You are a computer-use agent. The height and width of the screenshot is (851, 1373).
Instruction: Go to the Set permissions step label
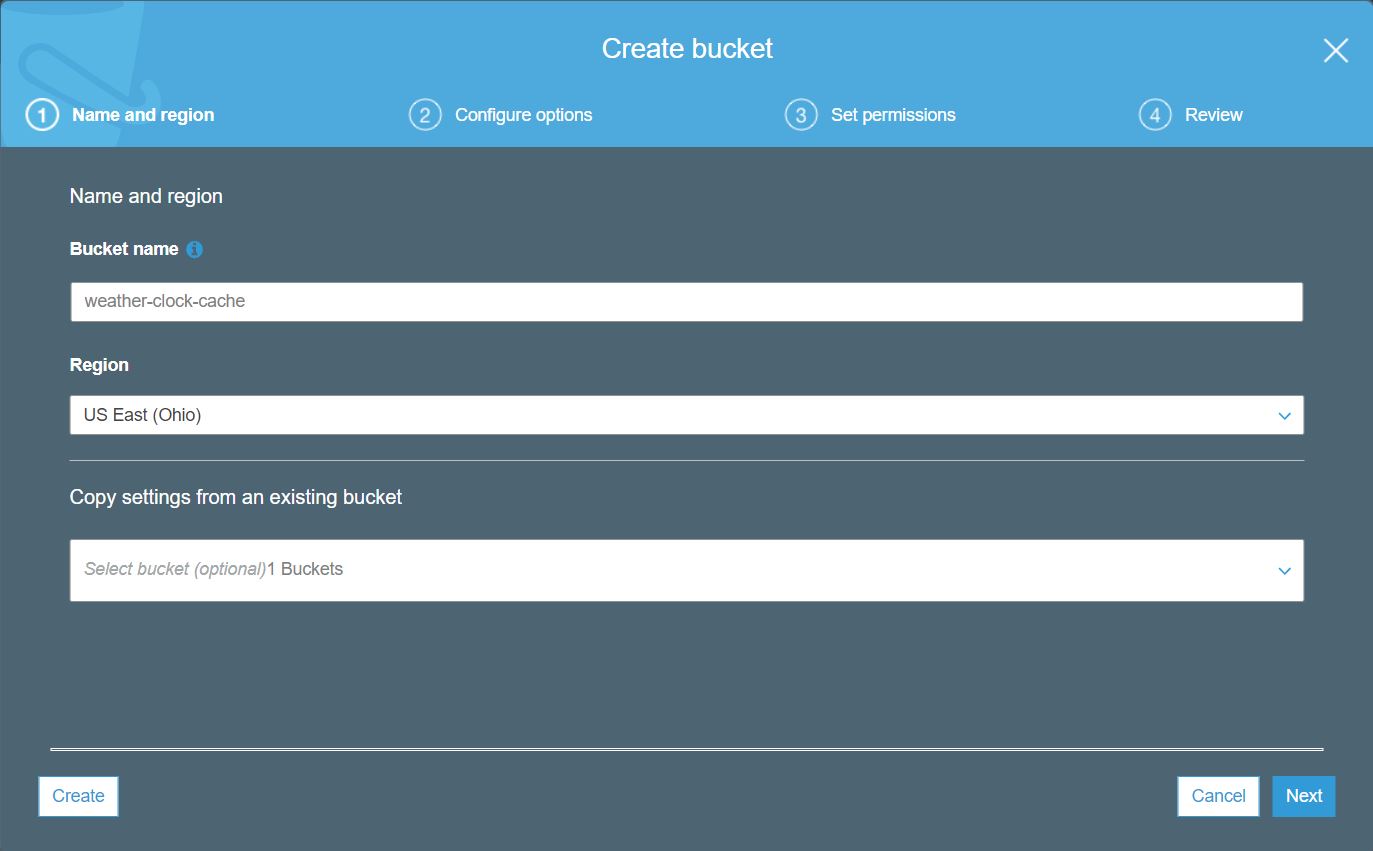893,115
